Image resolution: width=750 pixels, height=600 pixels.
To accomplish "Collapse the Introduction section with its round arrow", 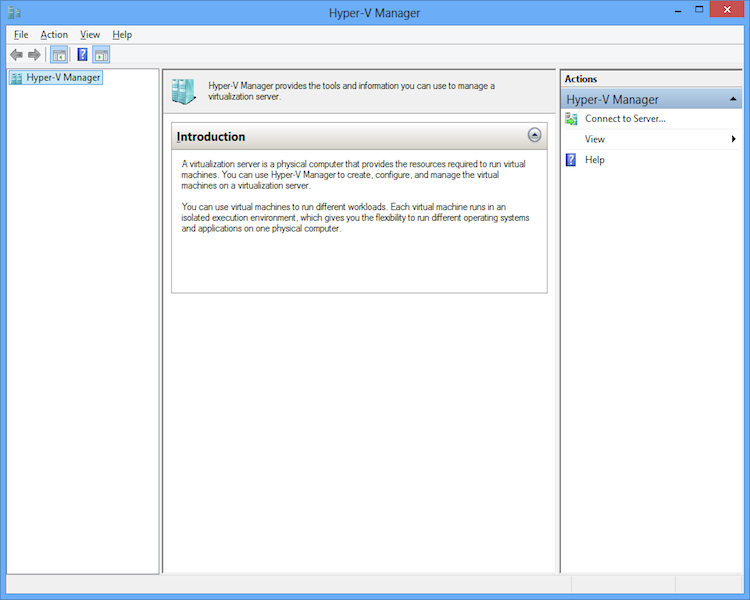I will [534, 135].
